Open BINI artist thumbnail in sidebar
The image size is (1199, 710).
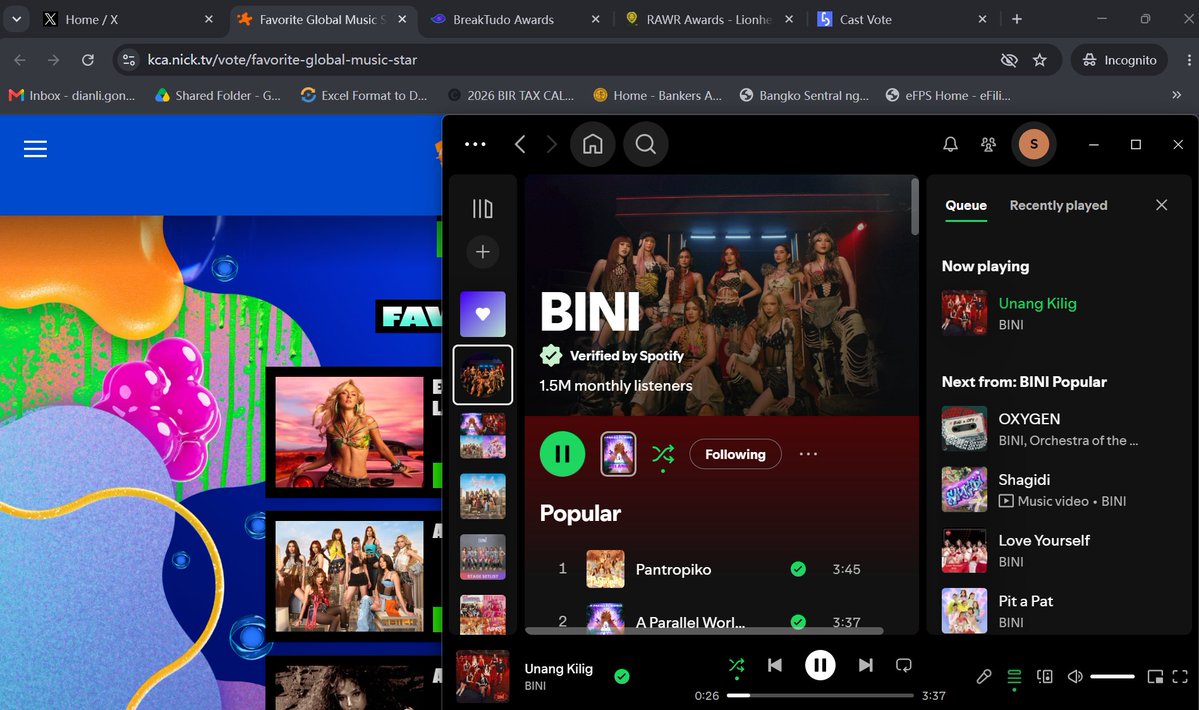pos(483,374)
